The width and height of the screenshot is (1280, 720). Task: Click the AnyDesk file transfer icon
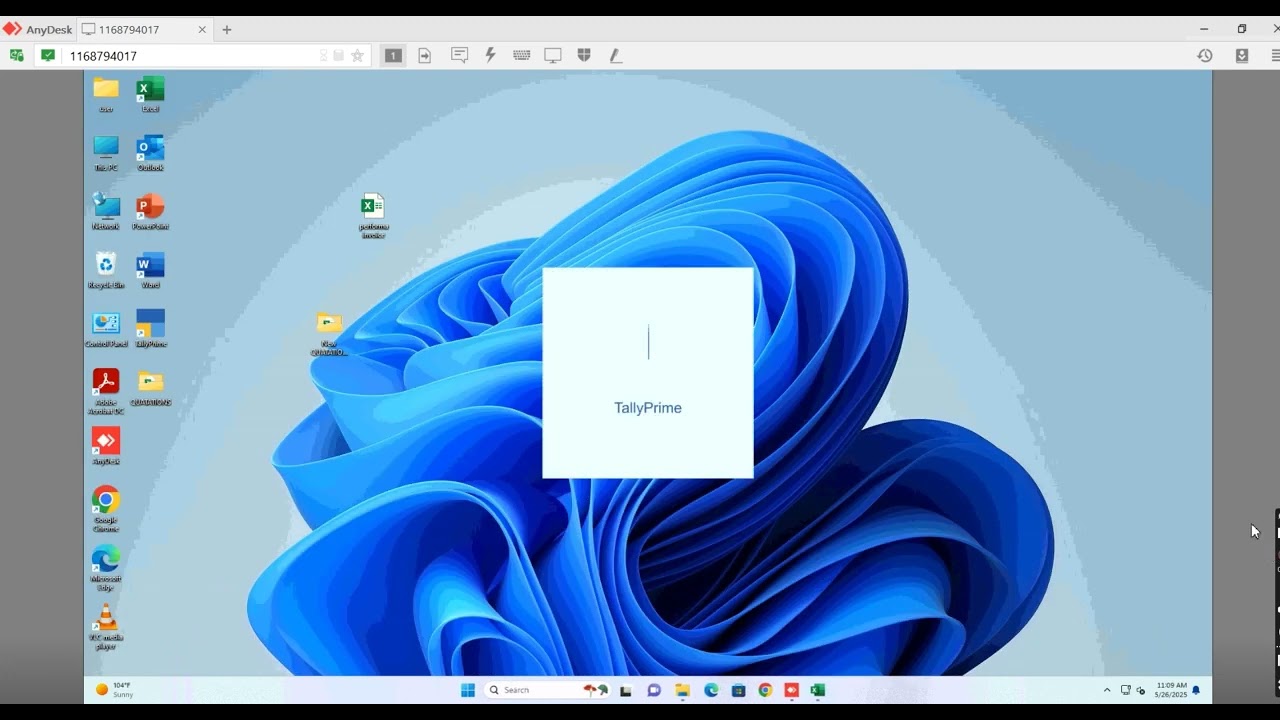coord(425,56)
